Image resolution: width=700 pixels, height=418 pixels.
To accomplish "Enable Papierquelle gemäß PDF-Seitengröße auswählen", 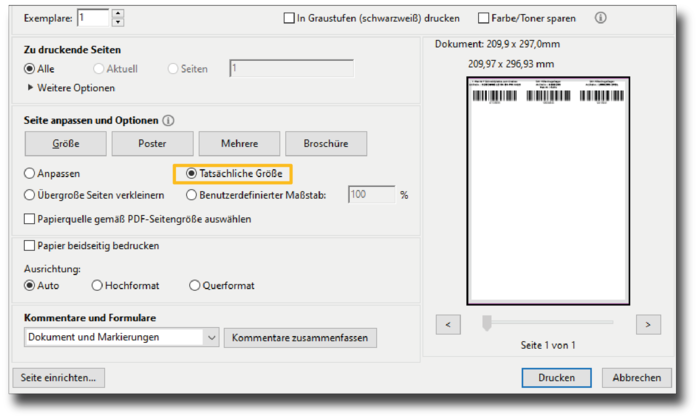I will click(x=29, y=219).
